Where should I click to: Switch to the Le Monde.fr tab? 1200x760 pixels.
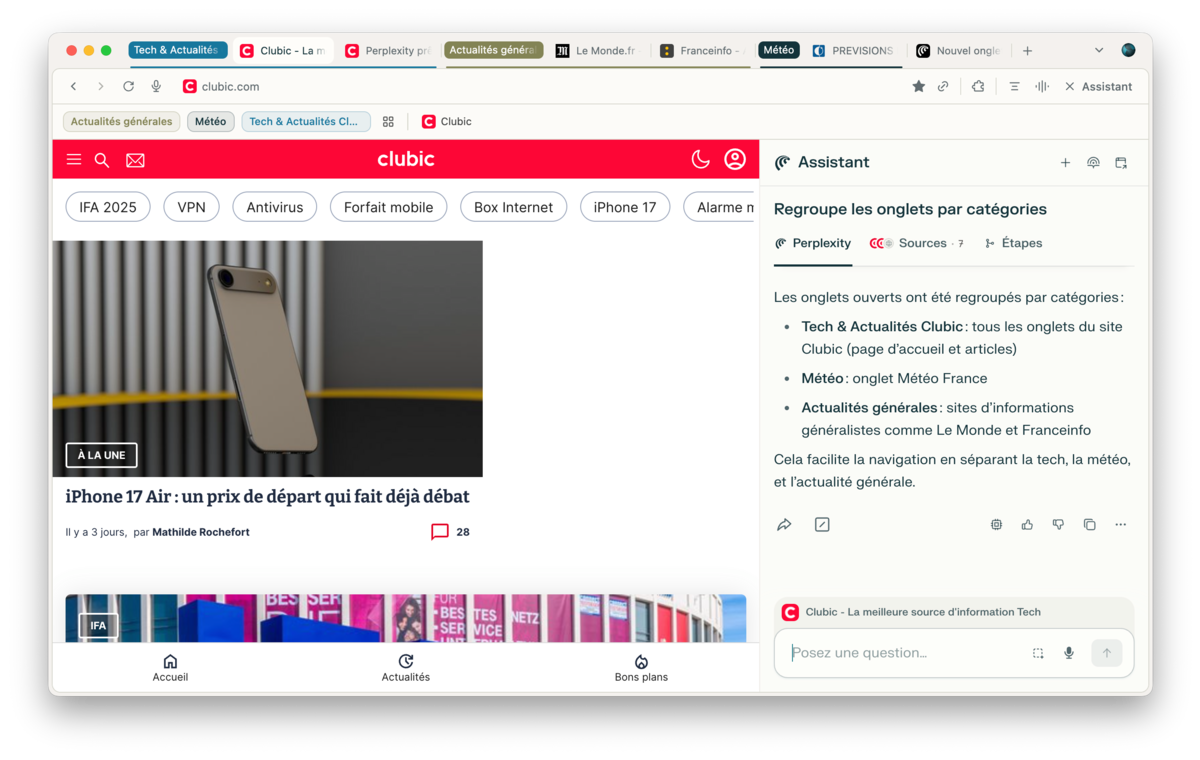coord(597,51)
